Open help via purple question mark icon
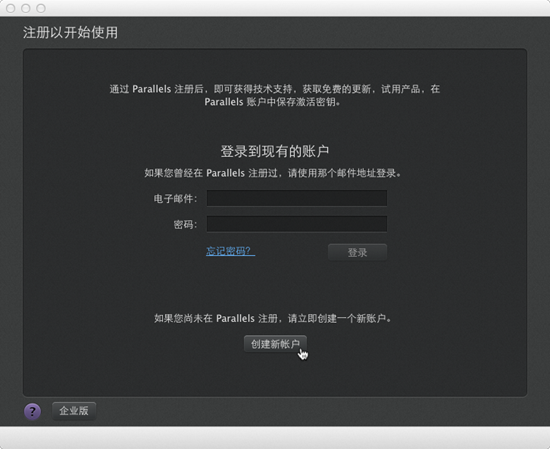The image size is (550, 449). point(32,411)
